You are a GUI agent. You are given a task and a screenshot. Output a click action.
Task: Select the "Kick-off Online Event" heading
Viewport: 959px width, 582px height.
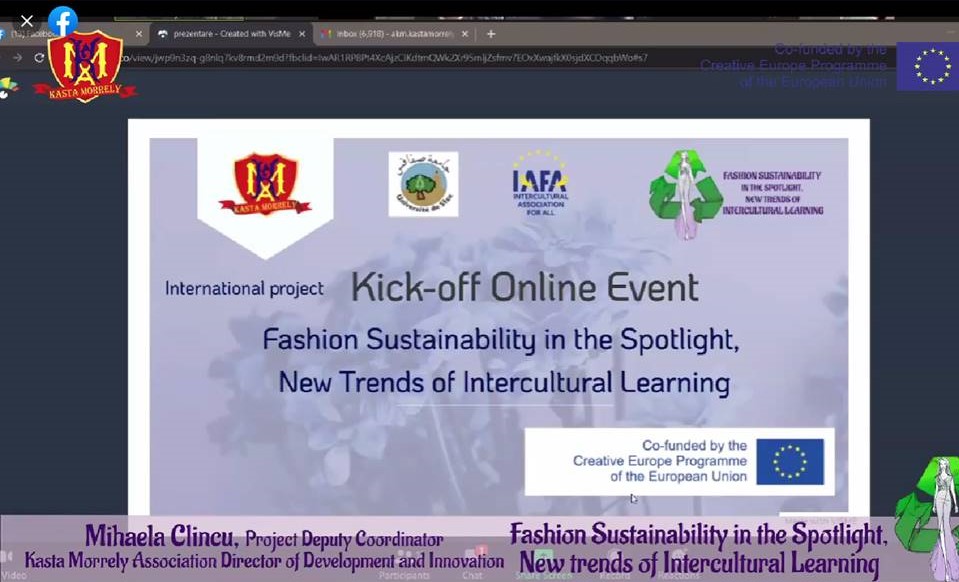(525, 287)
